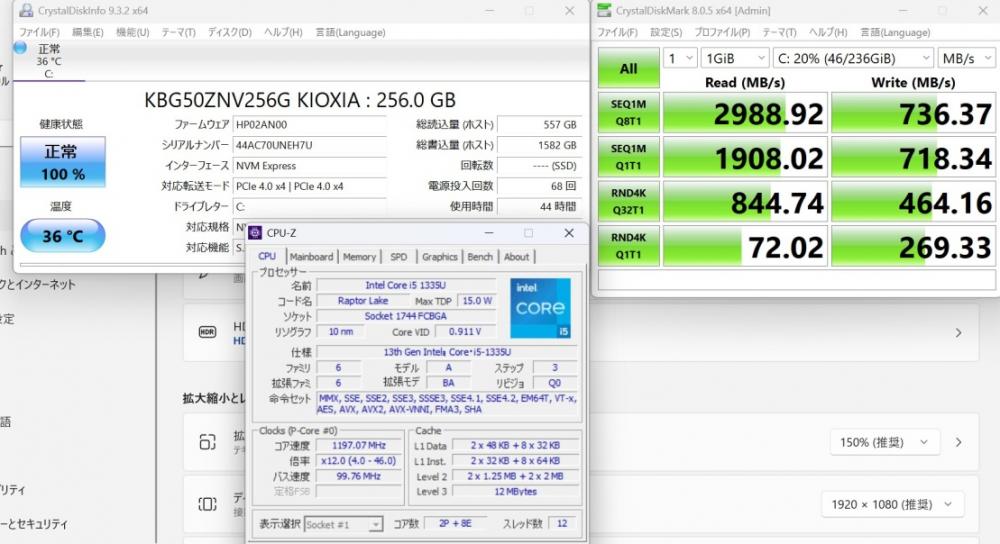
Task: Open テーマ(T) menu in CrystalDiskInfo
Action: coord(178,32)
